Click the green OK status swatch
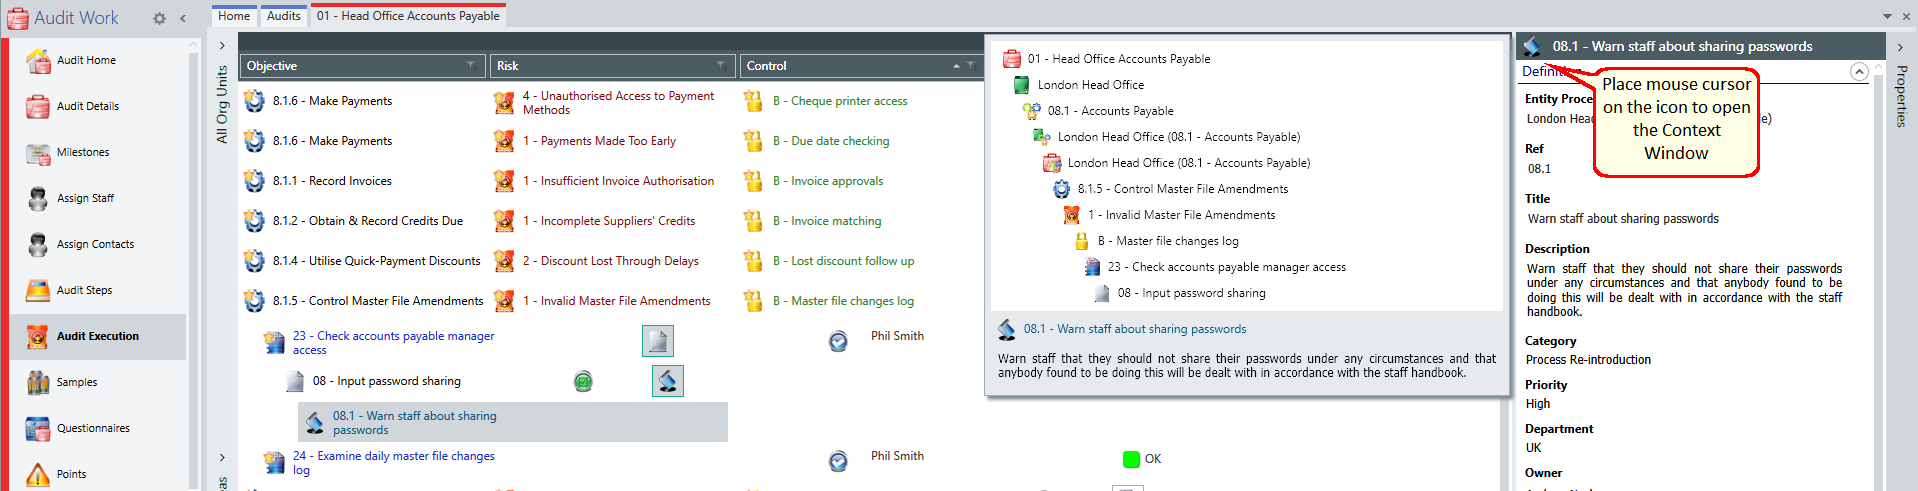Screen dimensions: 1918x491 pos(1131,459)
